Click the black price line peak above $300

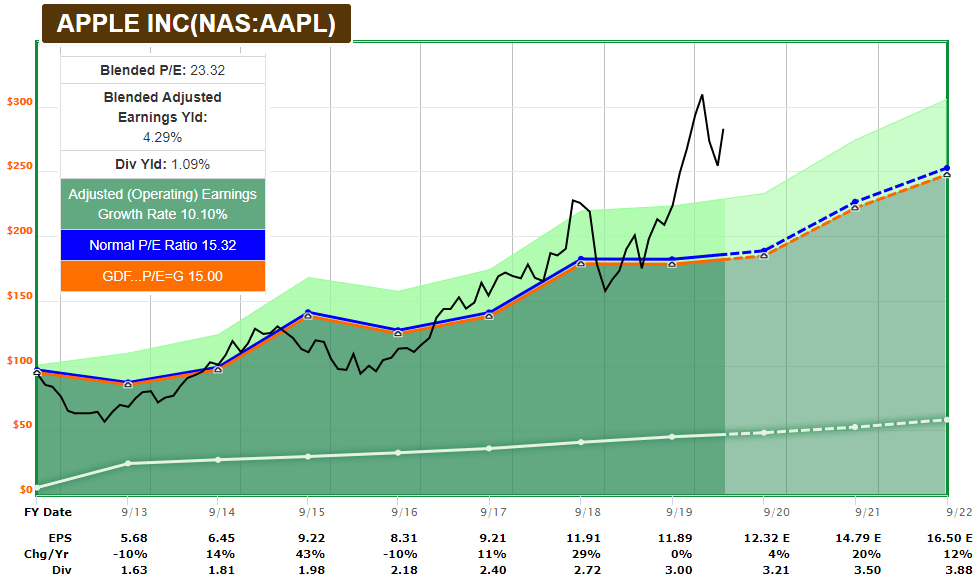click(x=702, y=95)
